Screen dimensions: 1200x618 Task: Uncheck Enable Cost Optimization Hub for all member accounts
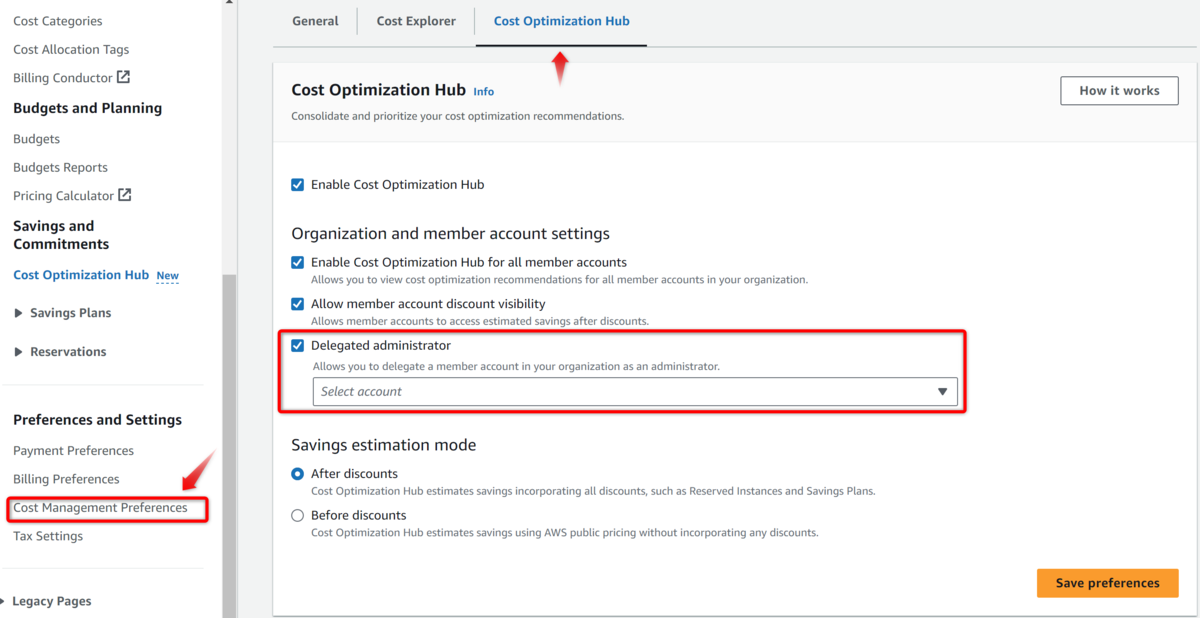point(297,263)
